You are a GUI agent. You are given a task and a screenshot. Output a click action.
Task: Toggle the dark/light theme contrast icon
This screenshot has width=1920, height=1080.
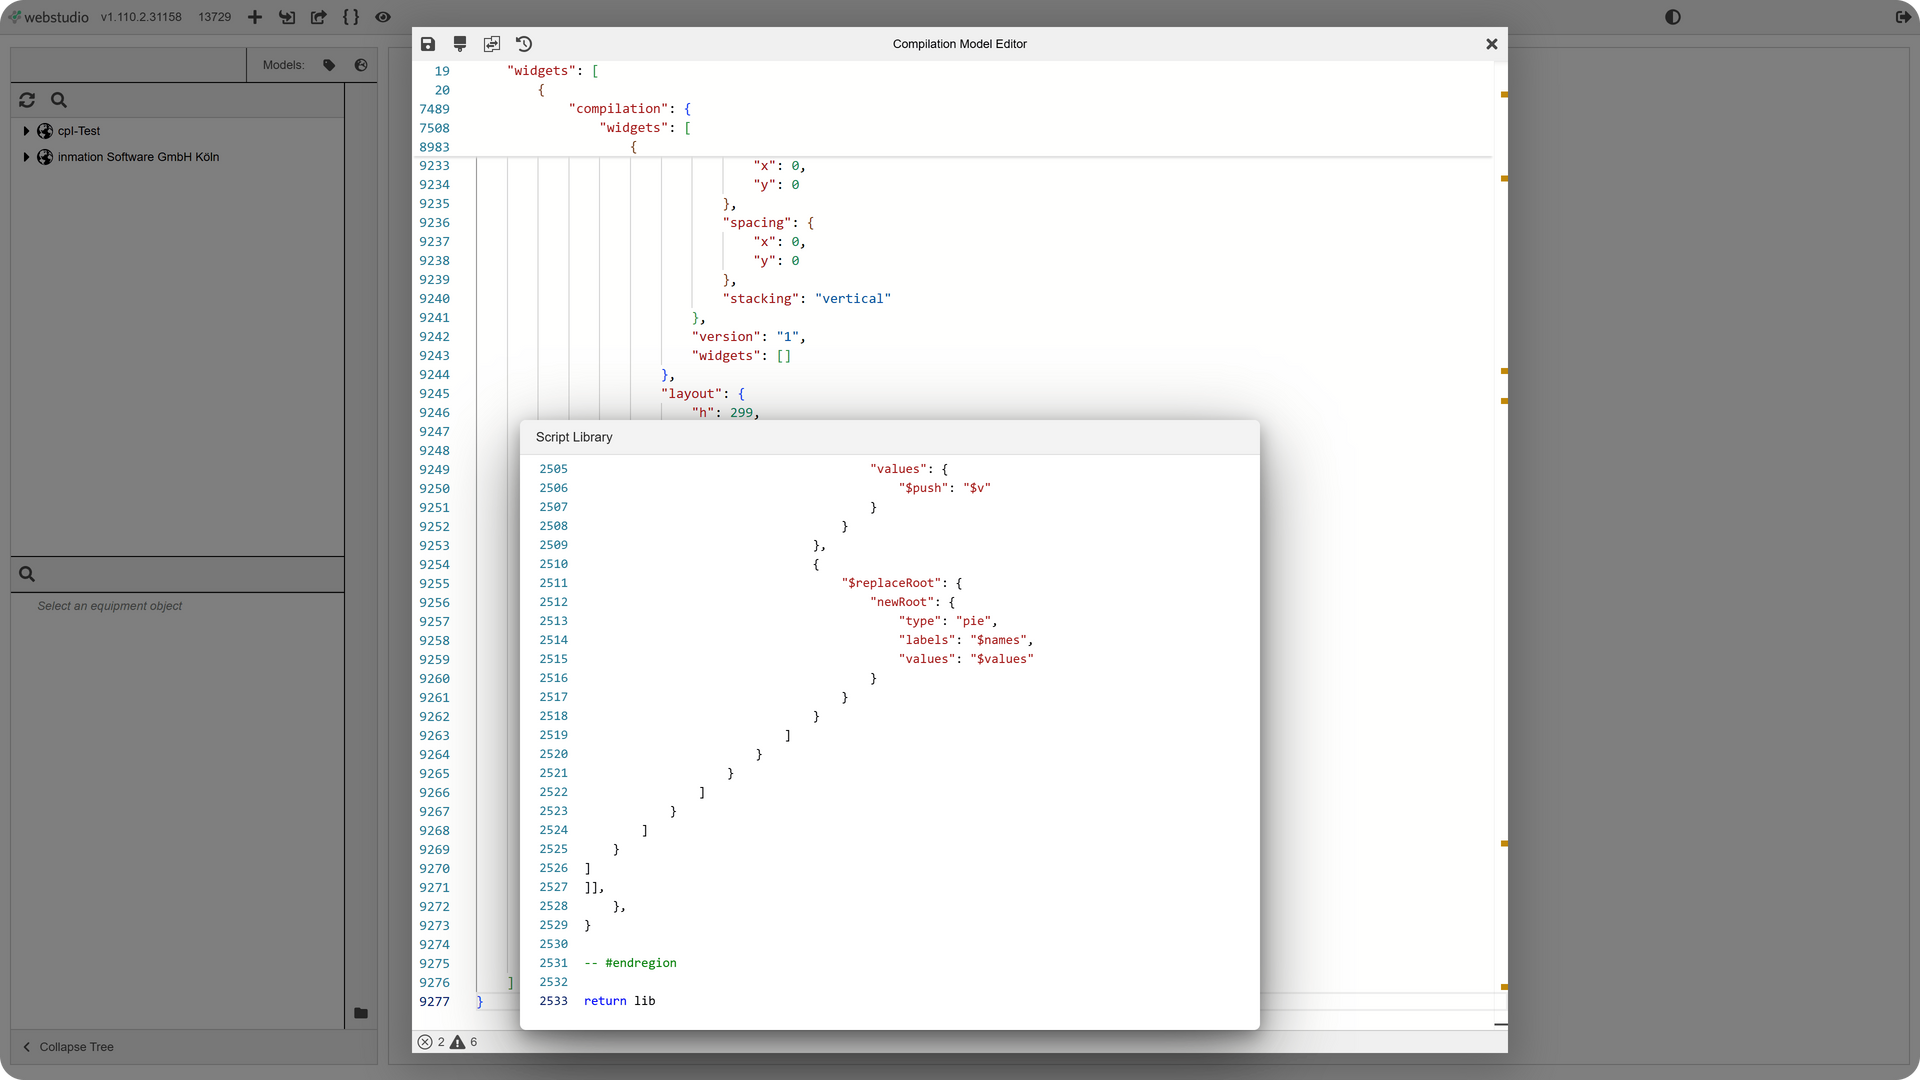[1673, 17]
